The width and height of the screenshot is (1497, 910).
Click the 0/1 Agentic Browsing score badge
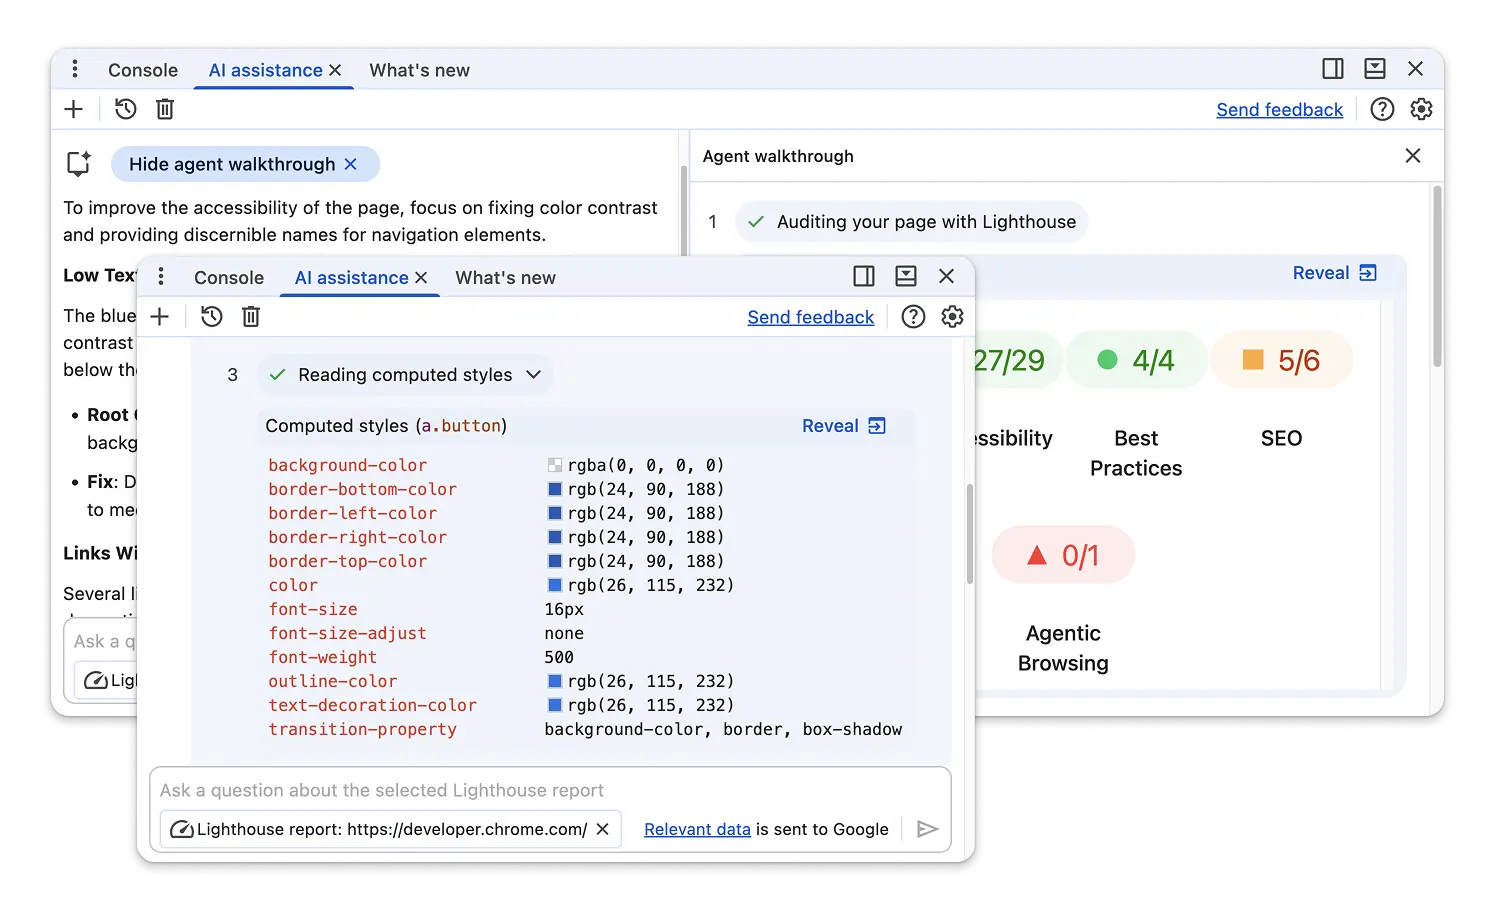pyautogui.click(x=1063, y=555)
